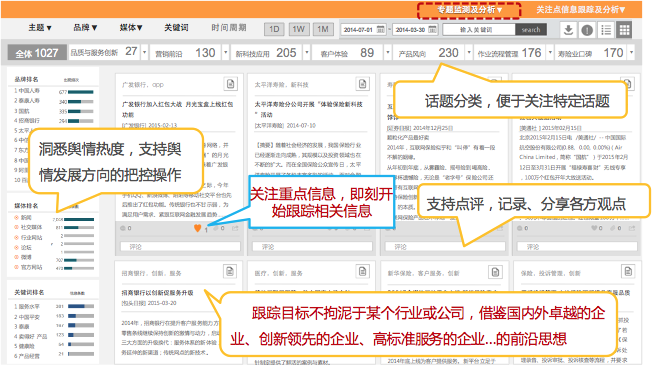The image size is (652, 367).
Task: Toggle 社交媒体 media filter marker
Action: pyautogui.click(x=16, y=227)
